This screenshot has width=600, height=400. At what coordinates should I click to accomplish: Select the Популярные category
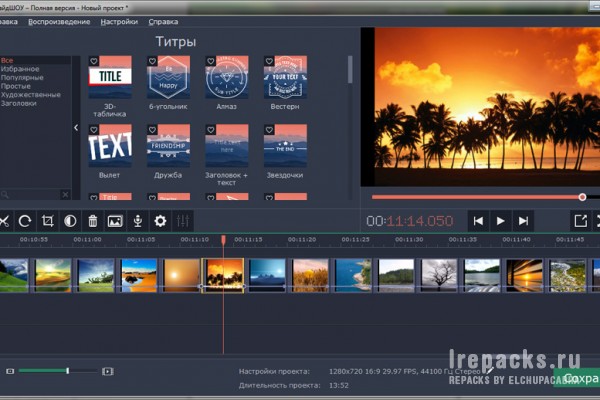[x=22, y=78]
